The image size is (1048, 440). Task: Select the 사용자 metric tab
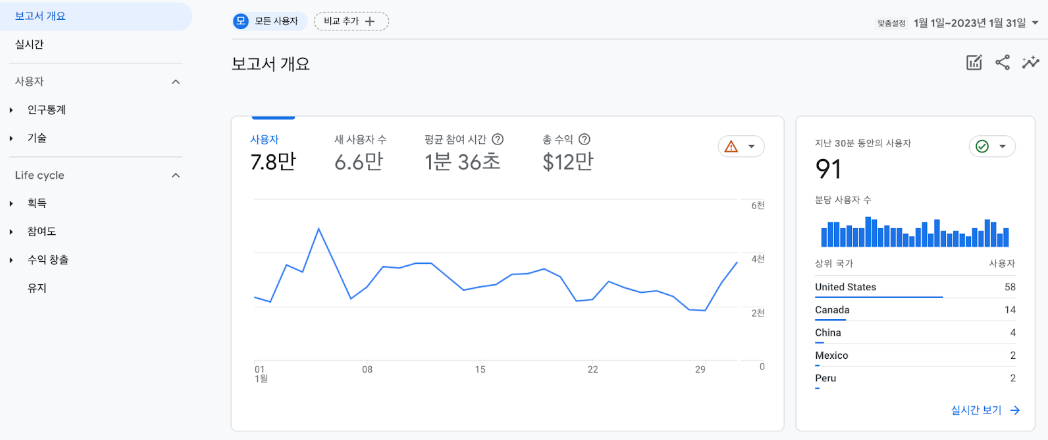[x=272, y=152]
